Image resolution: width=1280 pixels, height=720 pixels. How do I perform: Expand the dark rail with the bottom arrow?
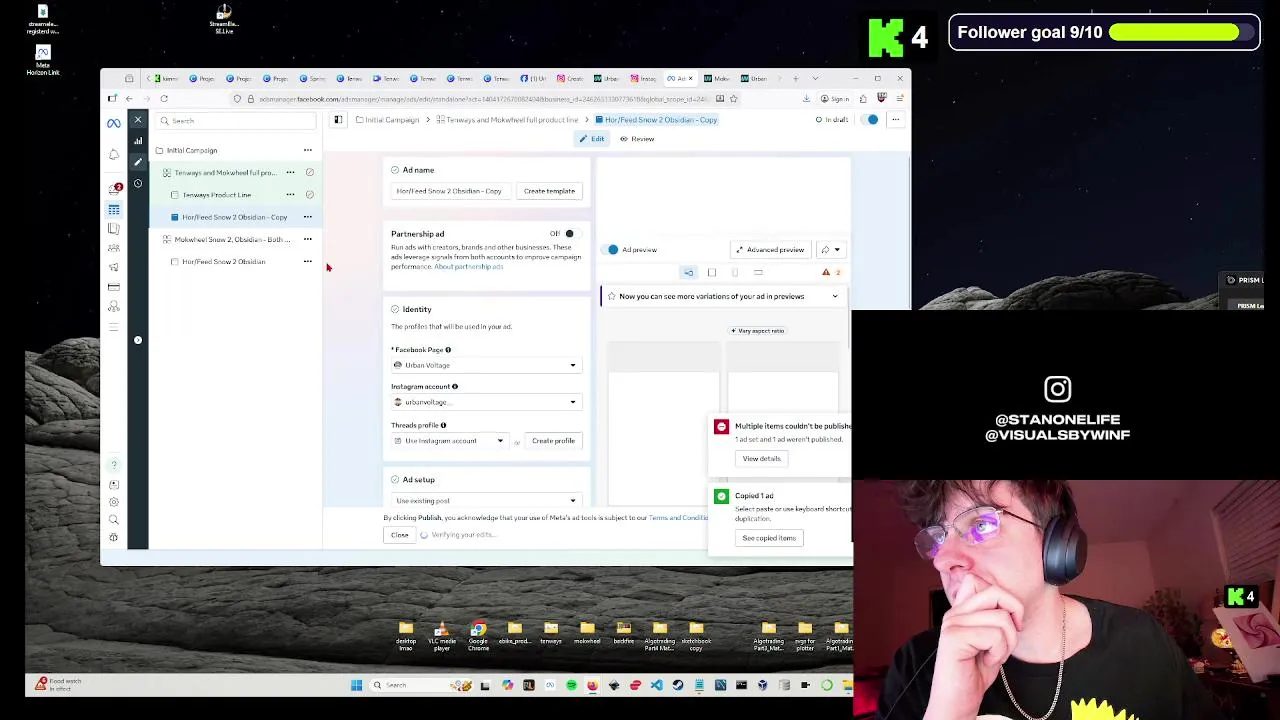[x=138, y=340]
